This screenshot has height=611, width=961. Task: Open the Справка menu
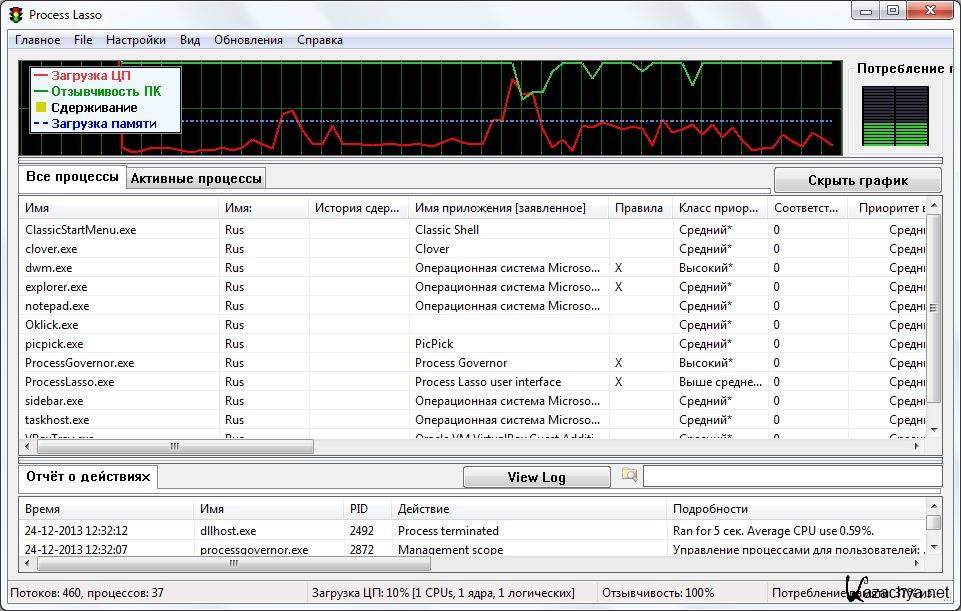point(319,40)
